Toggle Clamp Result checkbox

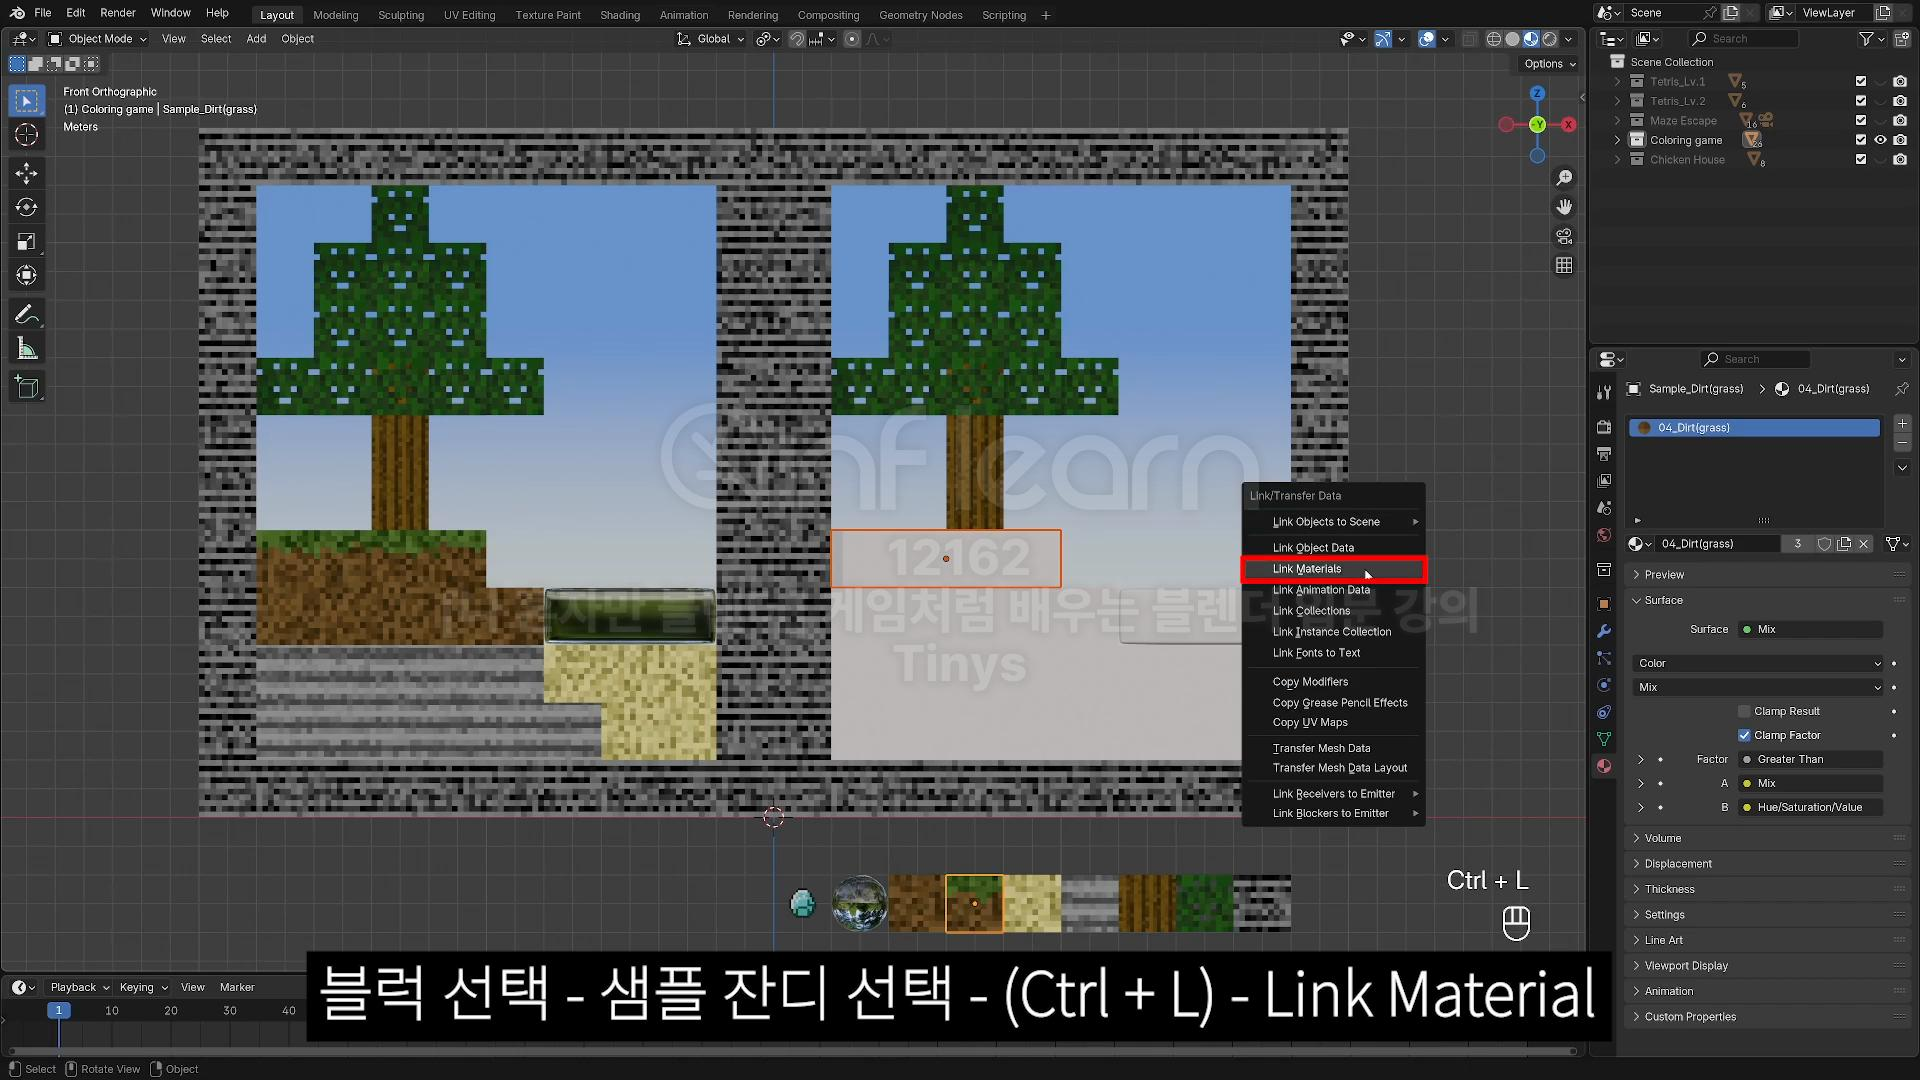1744,711
